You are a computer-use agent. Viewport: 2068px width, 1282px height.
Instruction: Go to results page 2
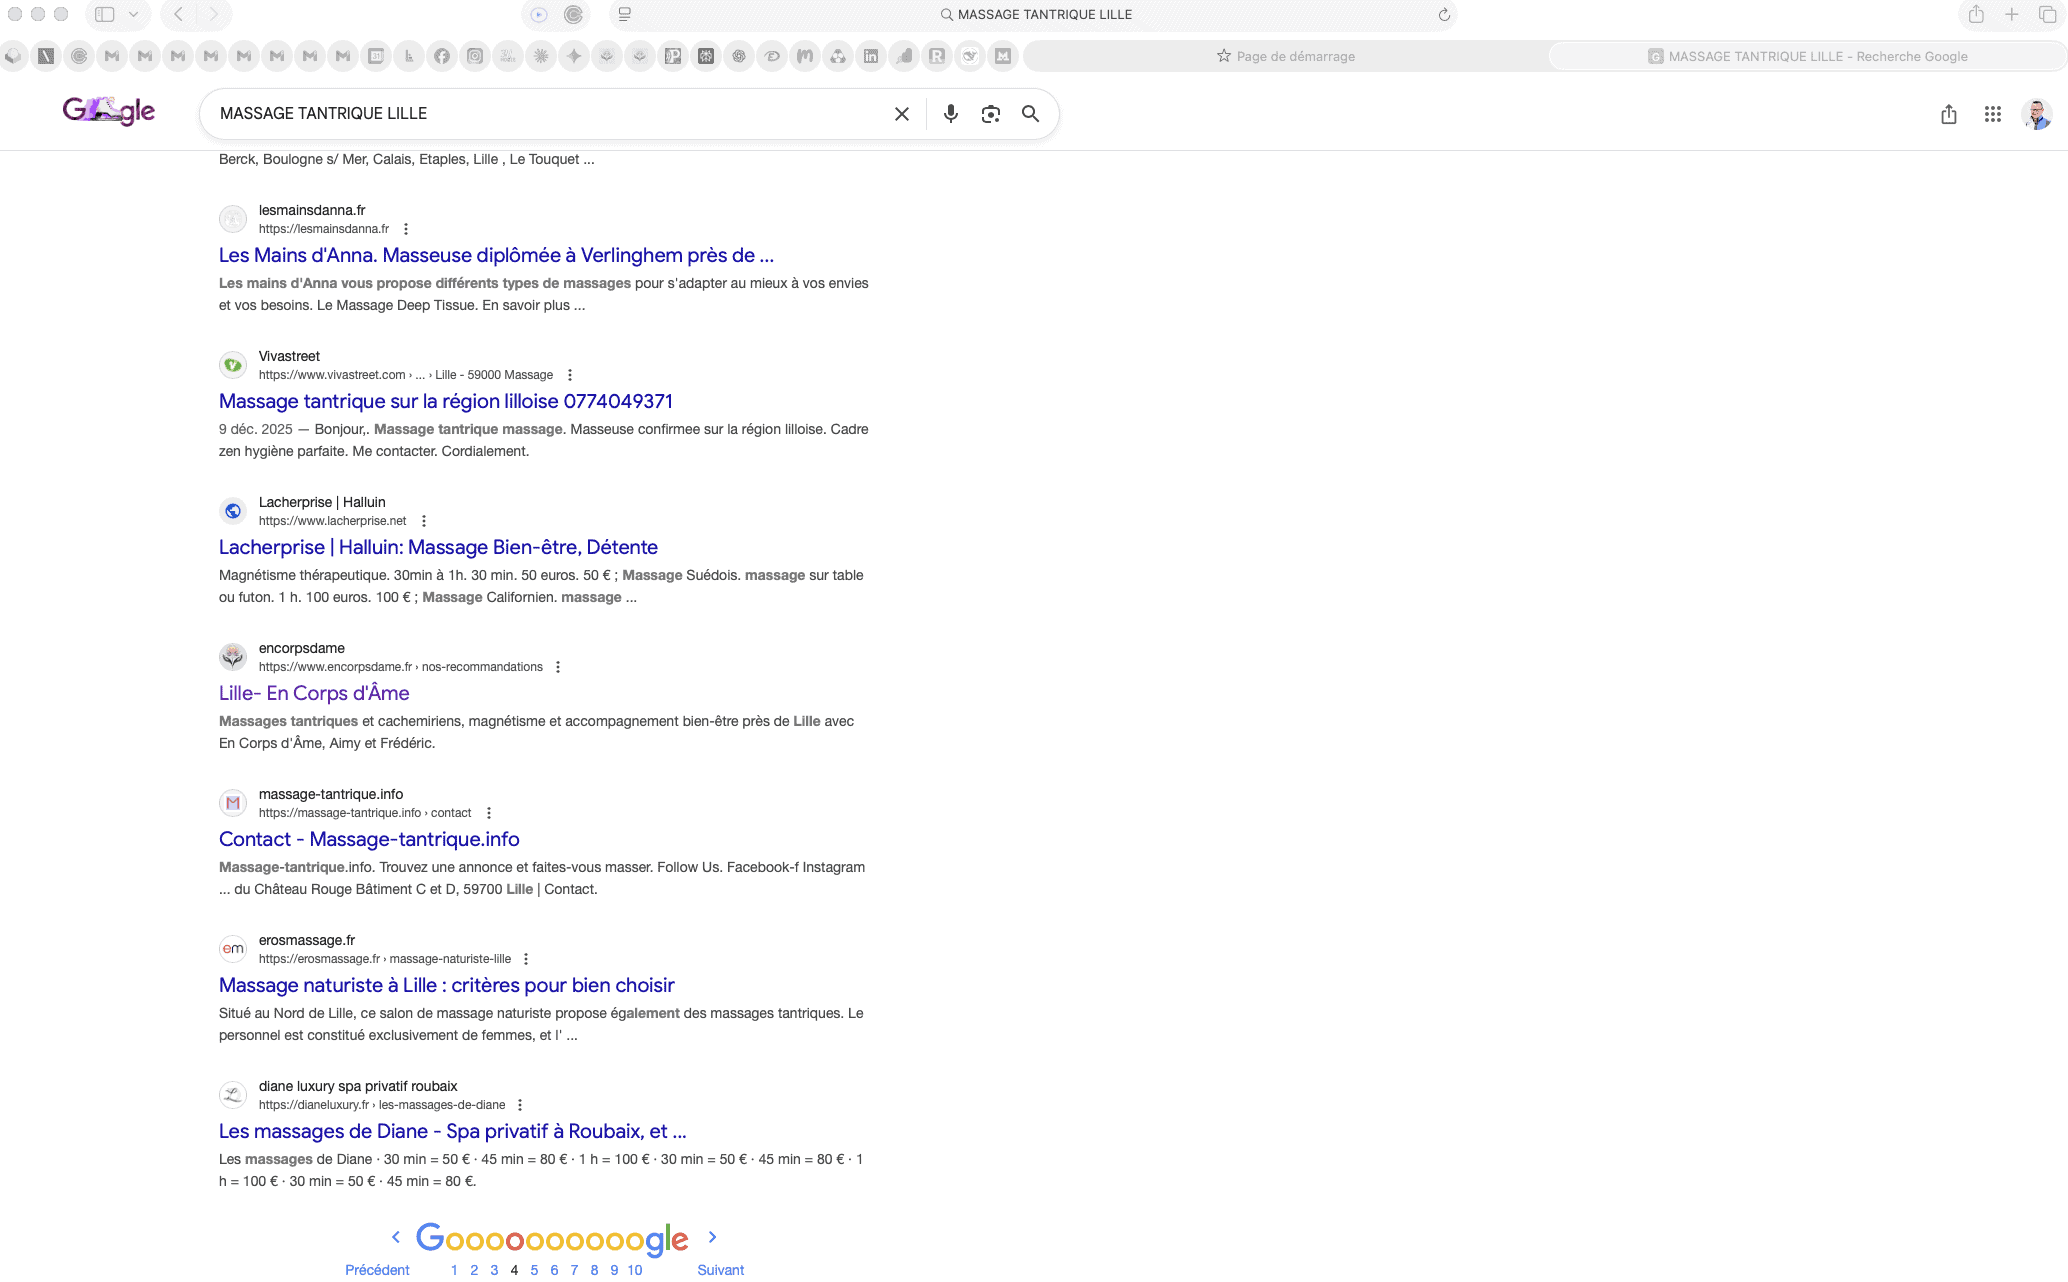coord(474,1270)
